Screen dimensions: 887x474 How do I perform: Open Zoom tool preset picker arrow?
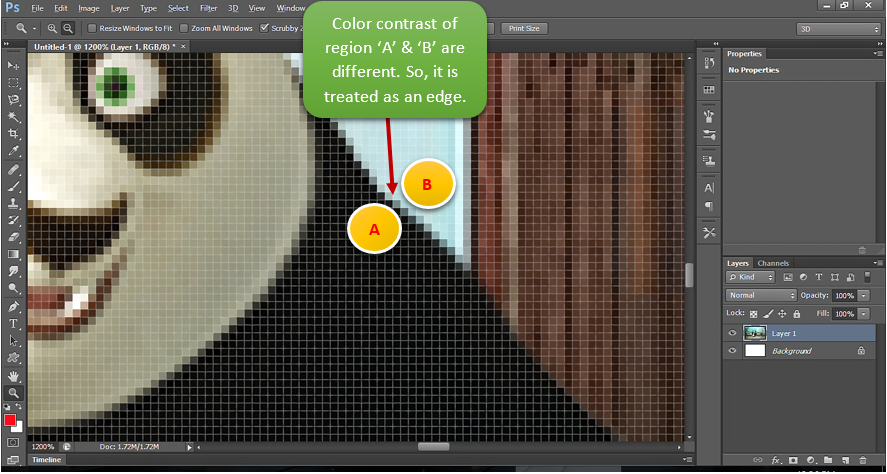tap(35, 28)
